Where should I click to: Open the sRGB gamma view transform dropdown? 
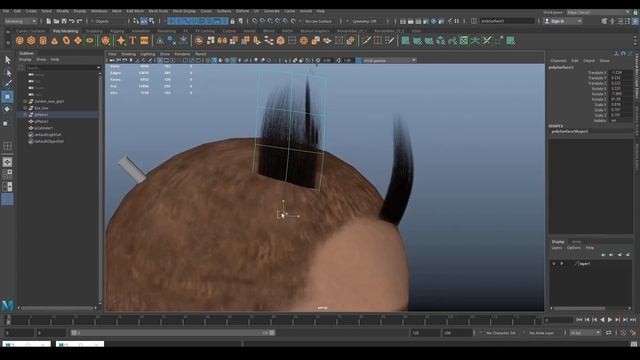[x=390, y=60]
